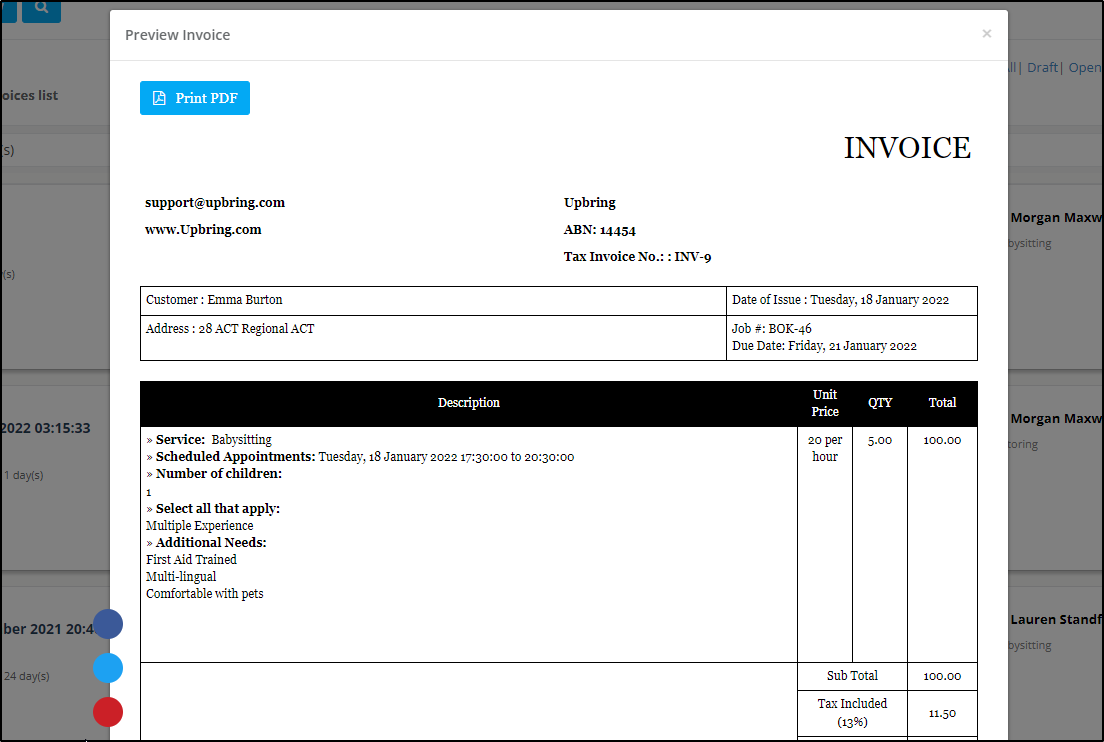The width and height of the screenshot is (1104, 742).
Task: Click the Multi-lingual entry
Action: click(x=181, y=577)
